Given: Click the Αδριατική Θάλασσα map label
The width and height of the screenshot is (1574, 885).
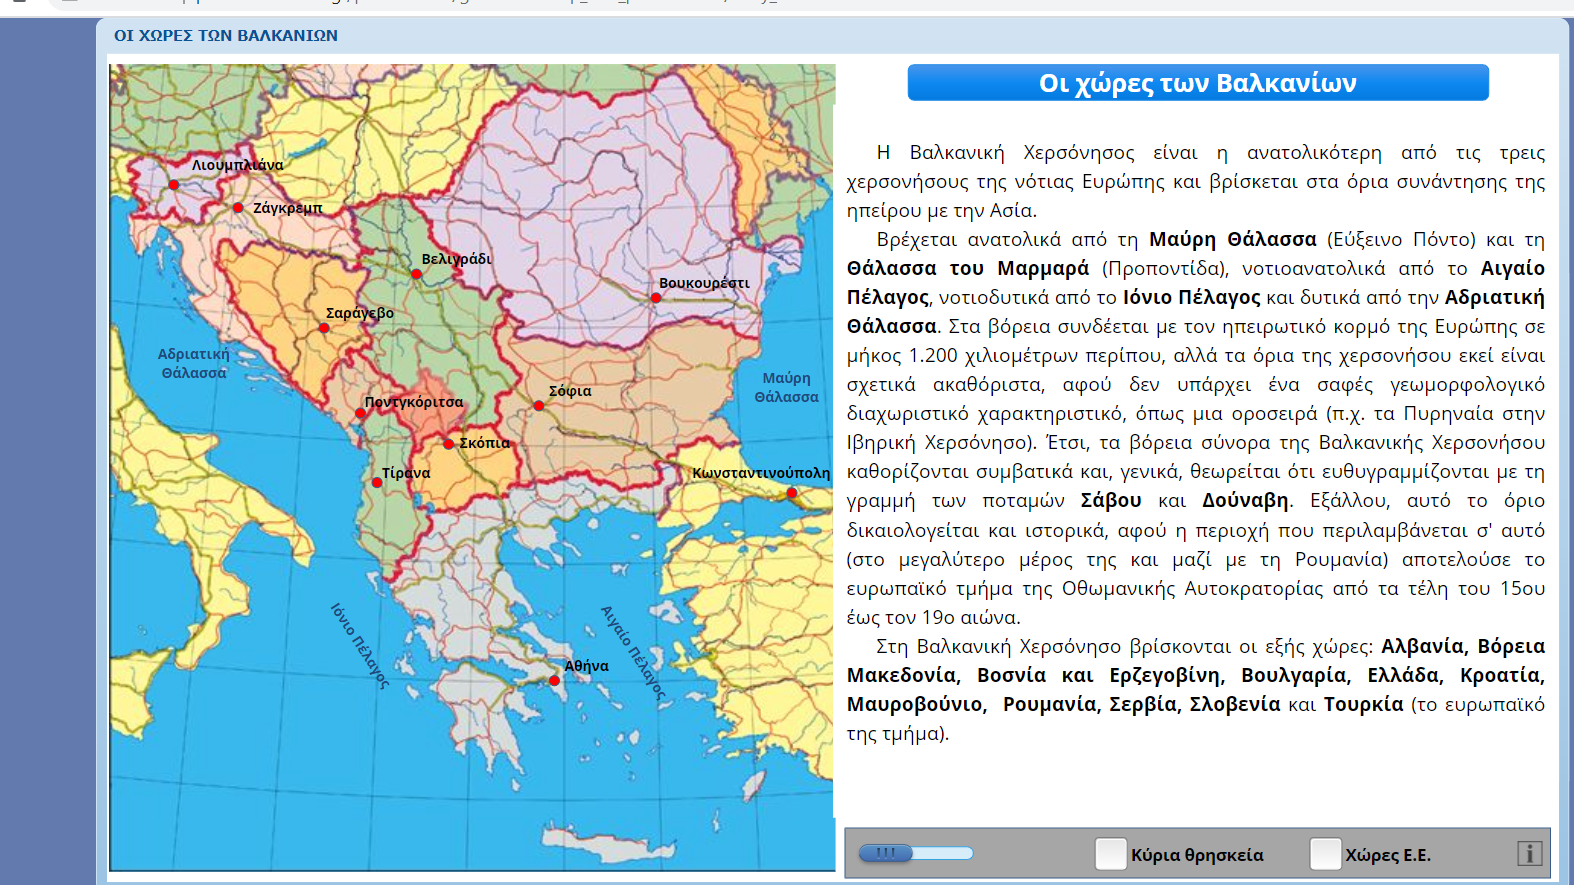Looking at the screenshot, I should [194, 363].
